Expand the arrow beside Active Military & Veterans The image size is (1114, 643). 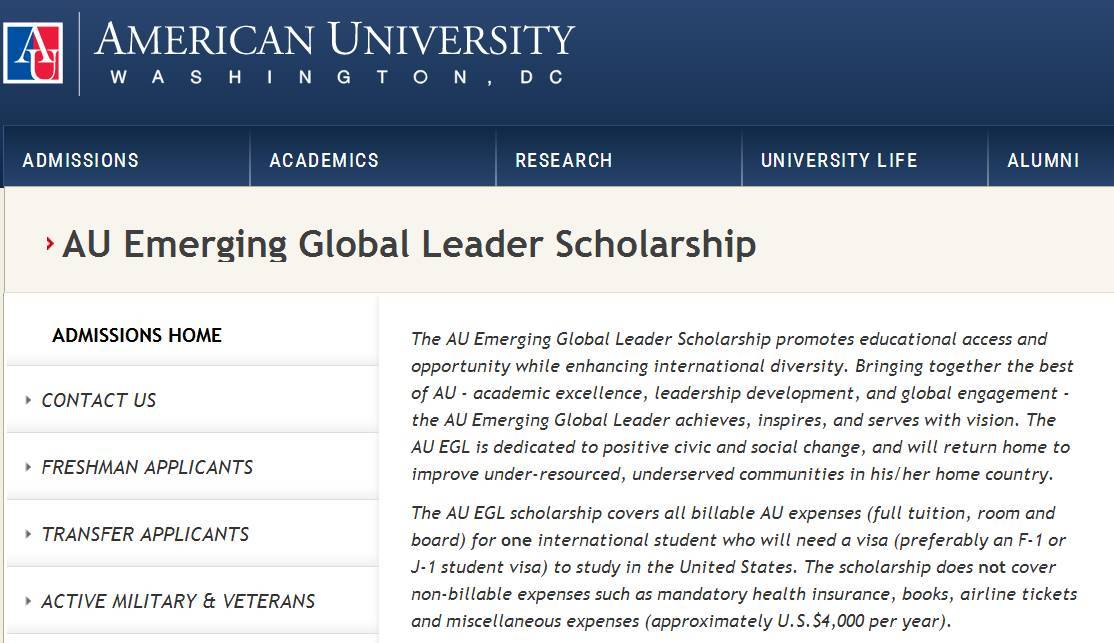[x=28, y=600]
